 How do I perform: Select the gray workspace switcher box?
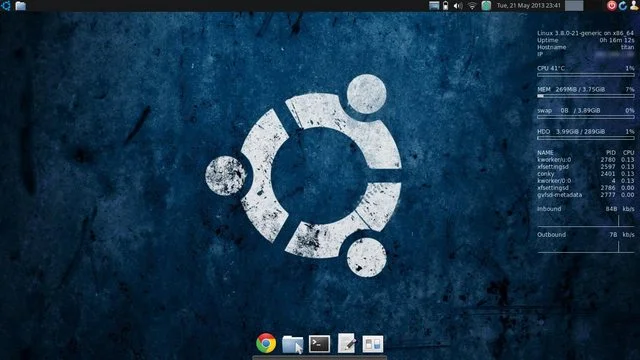tap(574, 6)
